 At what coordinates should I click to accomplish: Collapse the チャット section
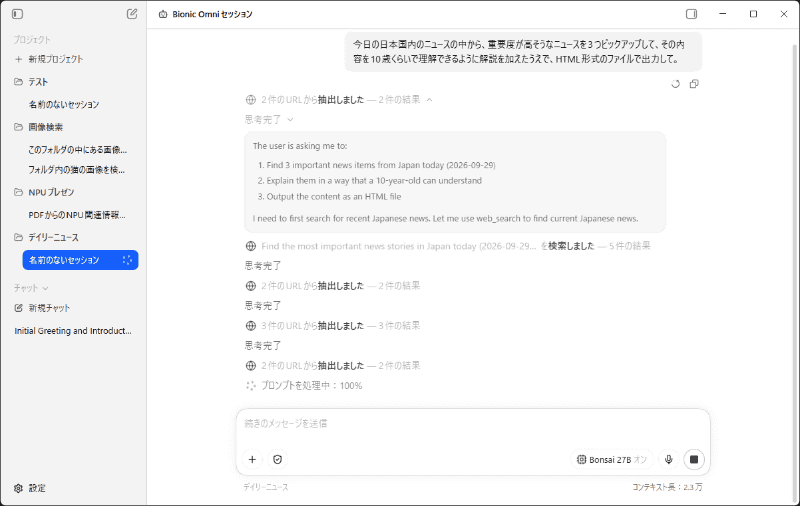(31, 288)
